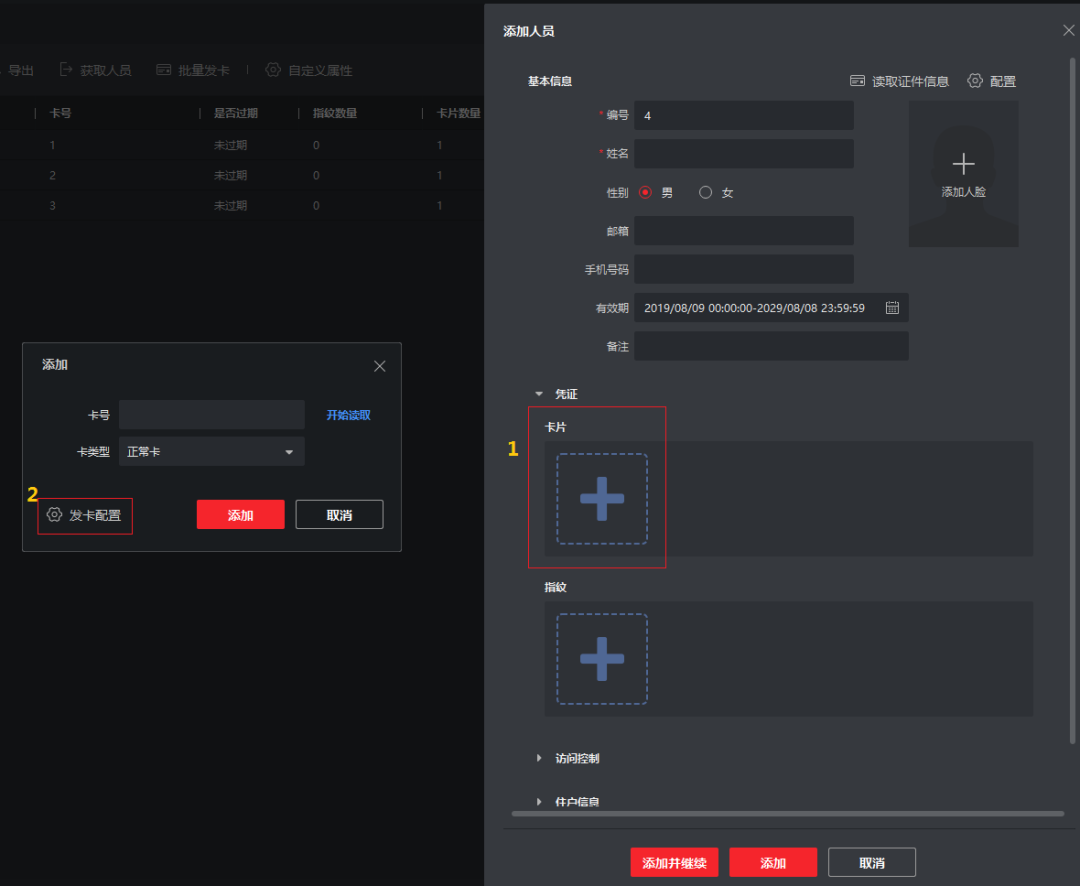This screenshot has height=886, width=1080.
Task: Click batch card issuing in toolbar
Action: pos(193,70)
